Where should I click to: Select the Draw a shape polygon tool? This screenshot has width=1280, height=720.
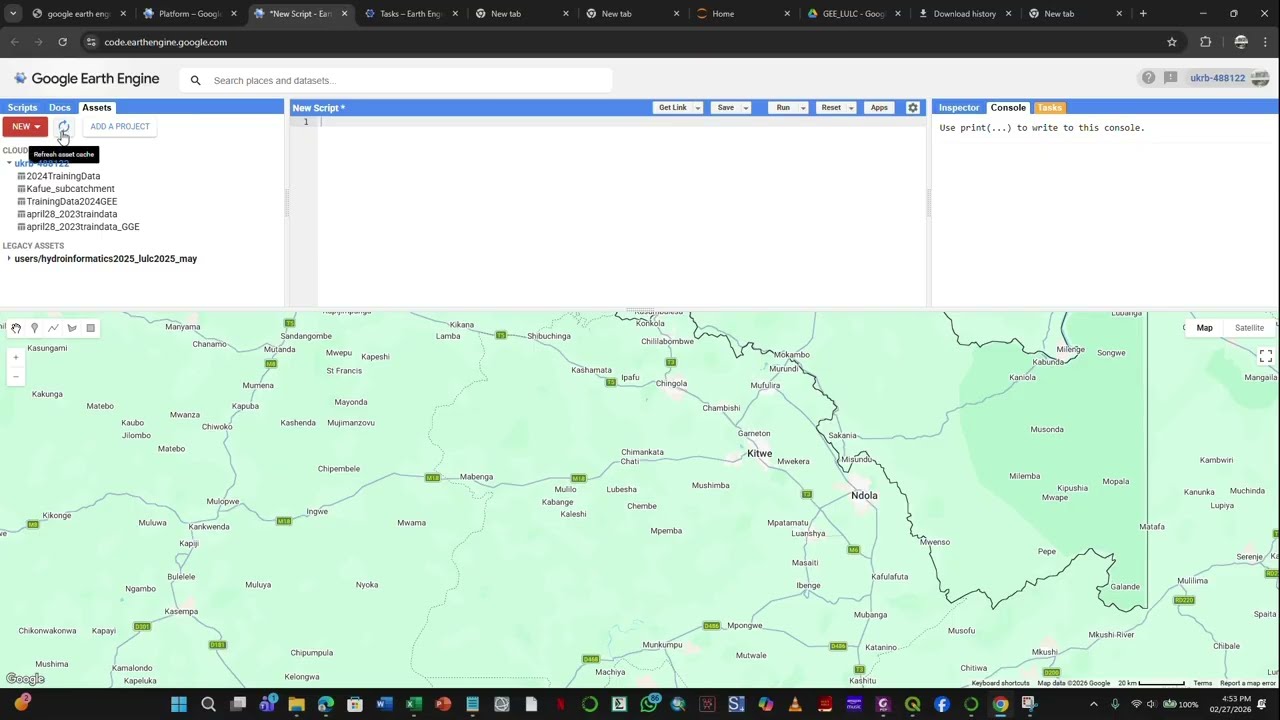tap(72, 328)
